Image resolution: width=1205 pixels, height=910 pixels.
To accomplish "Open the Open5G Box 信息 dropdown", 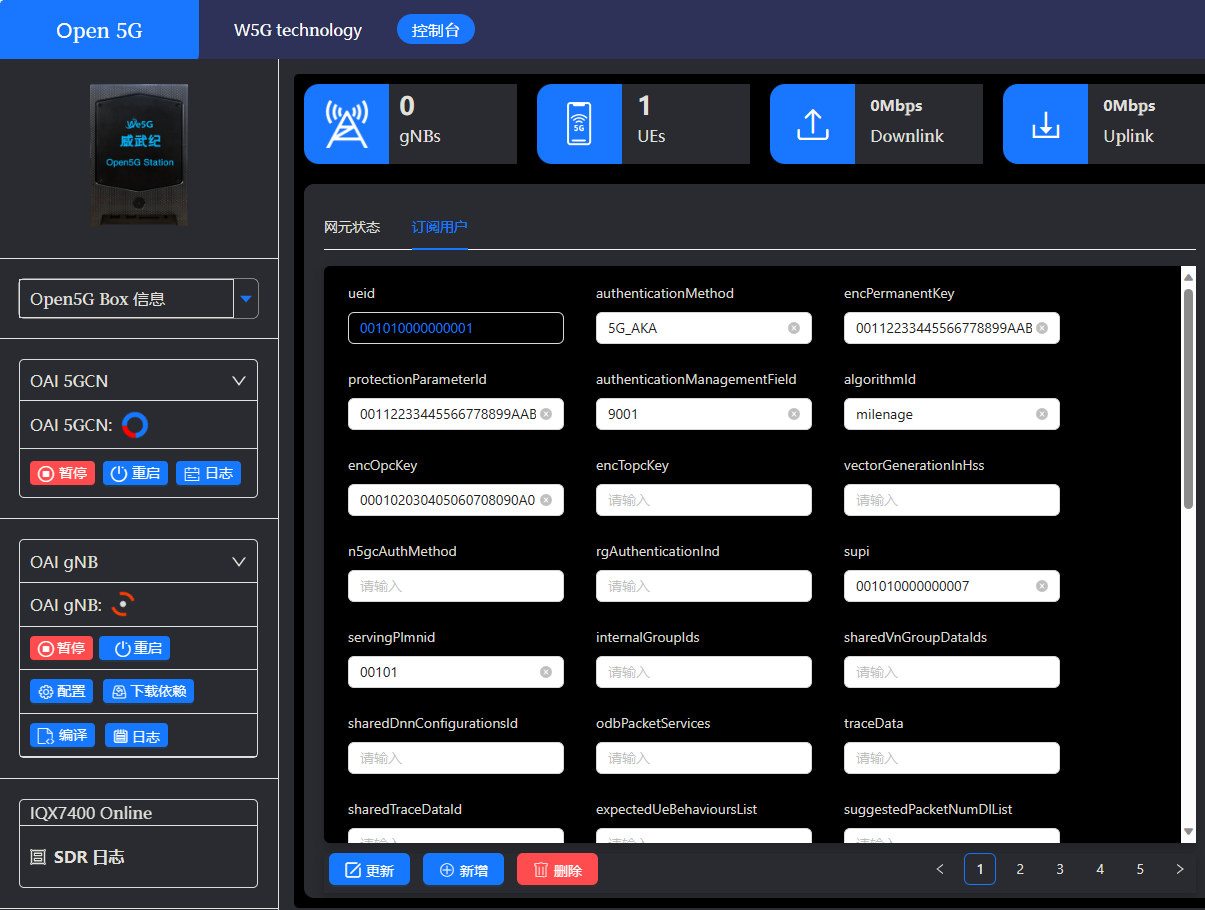I will (x=246, y=298).
